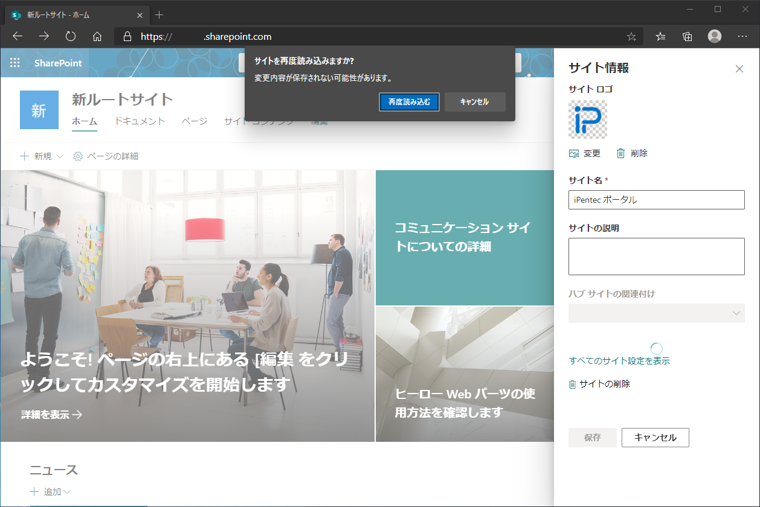Click キャンセル in site info panel
760x507 pixels.
click(x=655, y=438)
